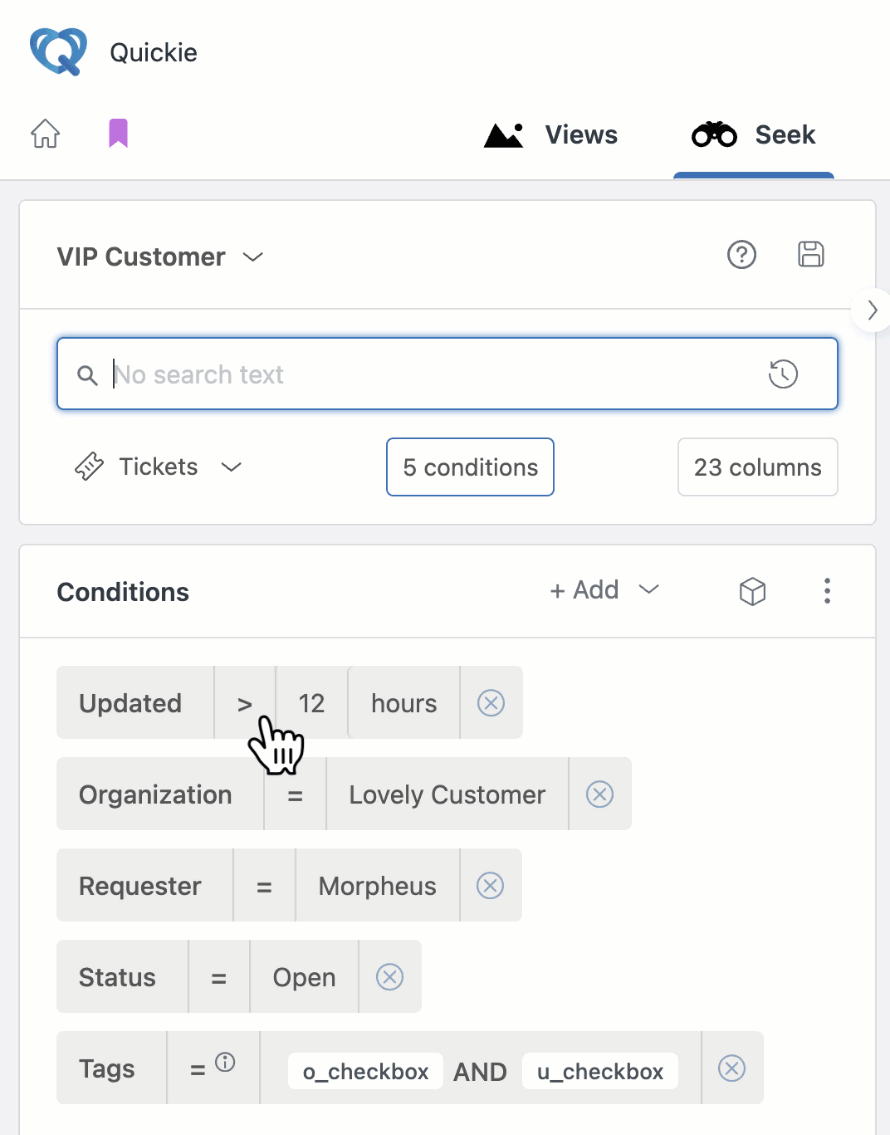Viewport: 890px width, 1135px height.
Task: Remove the Organization condition
Action: click(x=599, y=794)
